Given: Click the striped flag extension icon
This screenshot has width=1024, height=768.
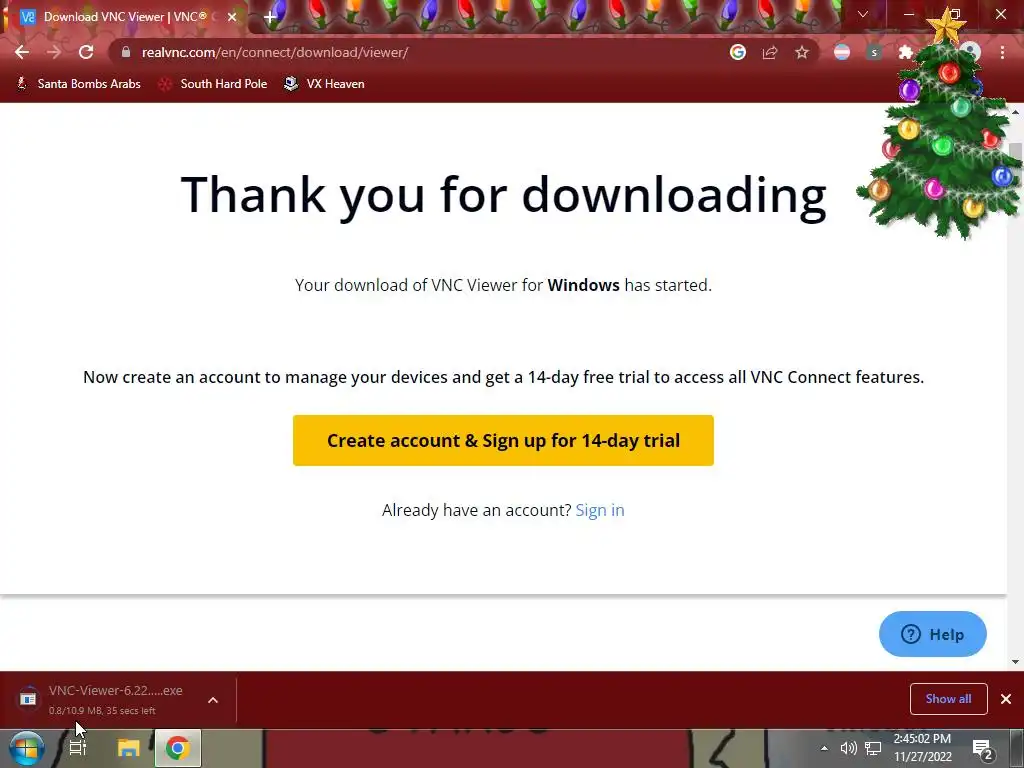Looking at the screenshot, I should pos(842,52).
